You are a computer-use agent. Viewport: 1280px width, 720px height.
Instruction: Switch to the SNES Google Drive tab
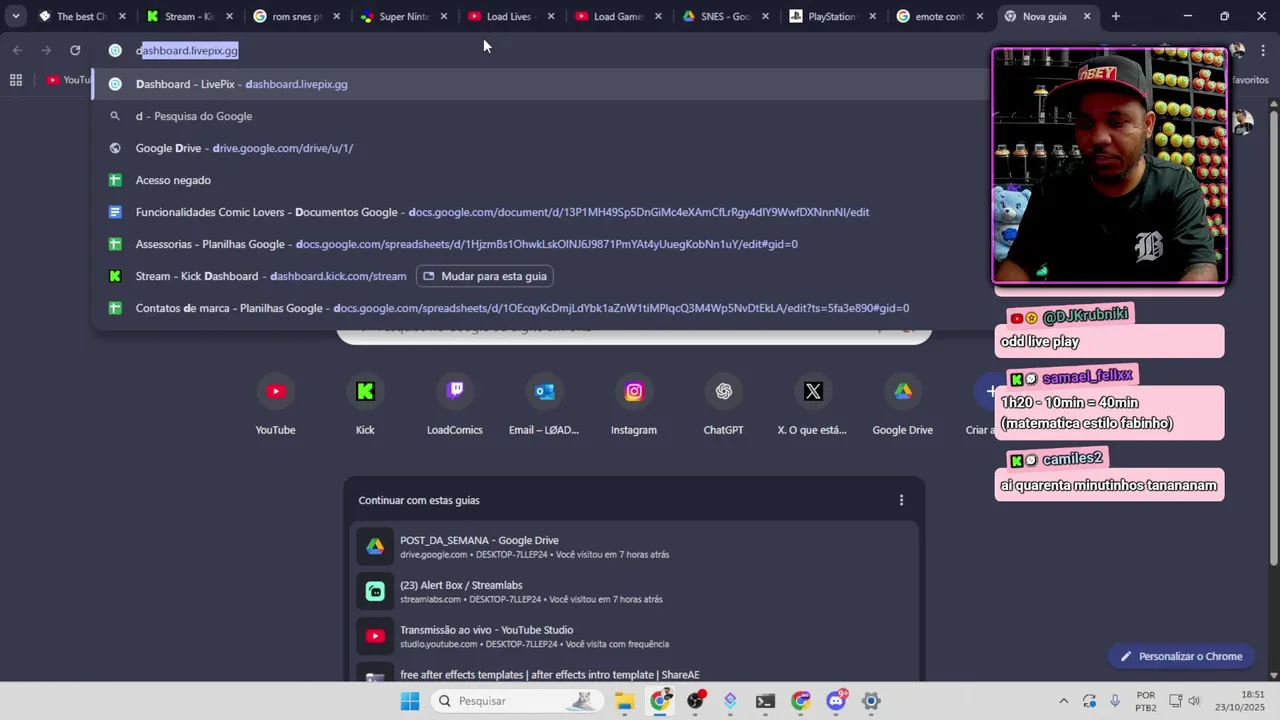tap(726, 16)
